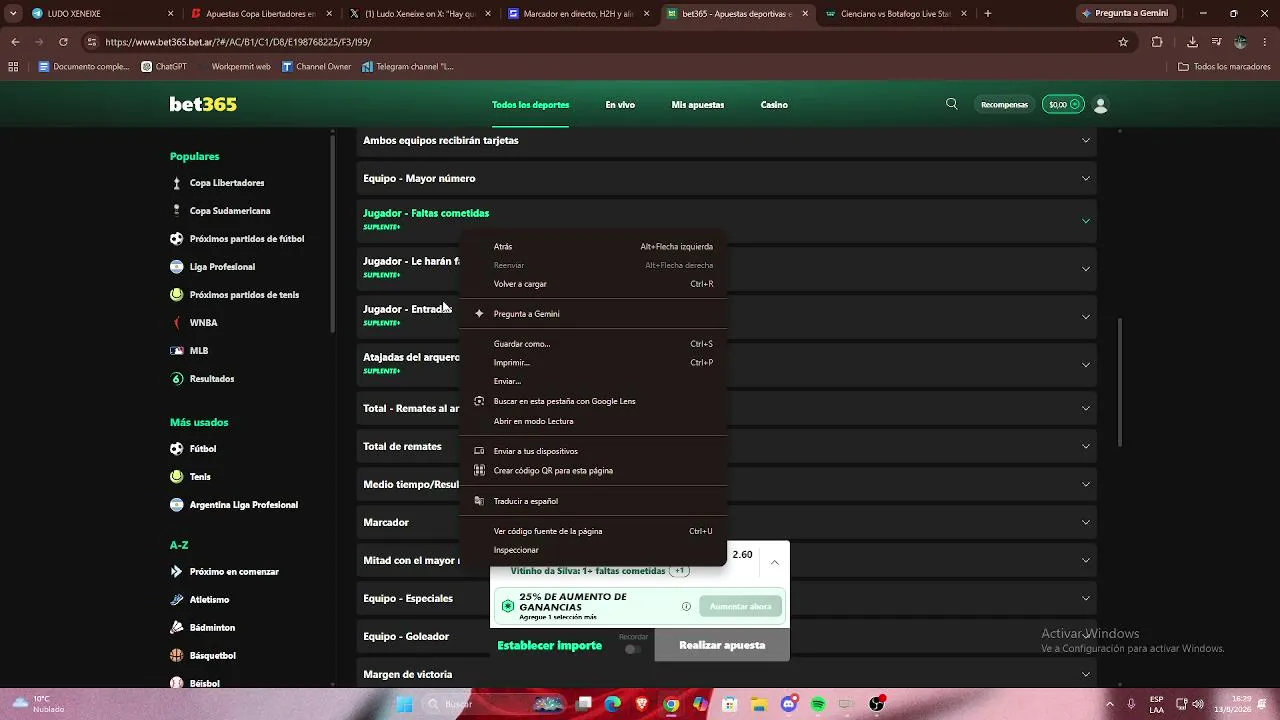Click the MLB logo icon in sidebar

[x=177, y=351]
